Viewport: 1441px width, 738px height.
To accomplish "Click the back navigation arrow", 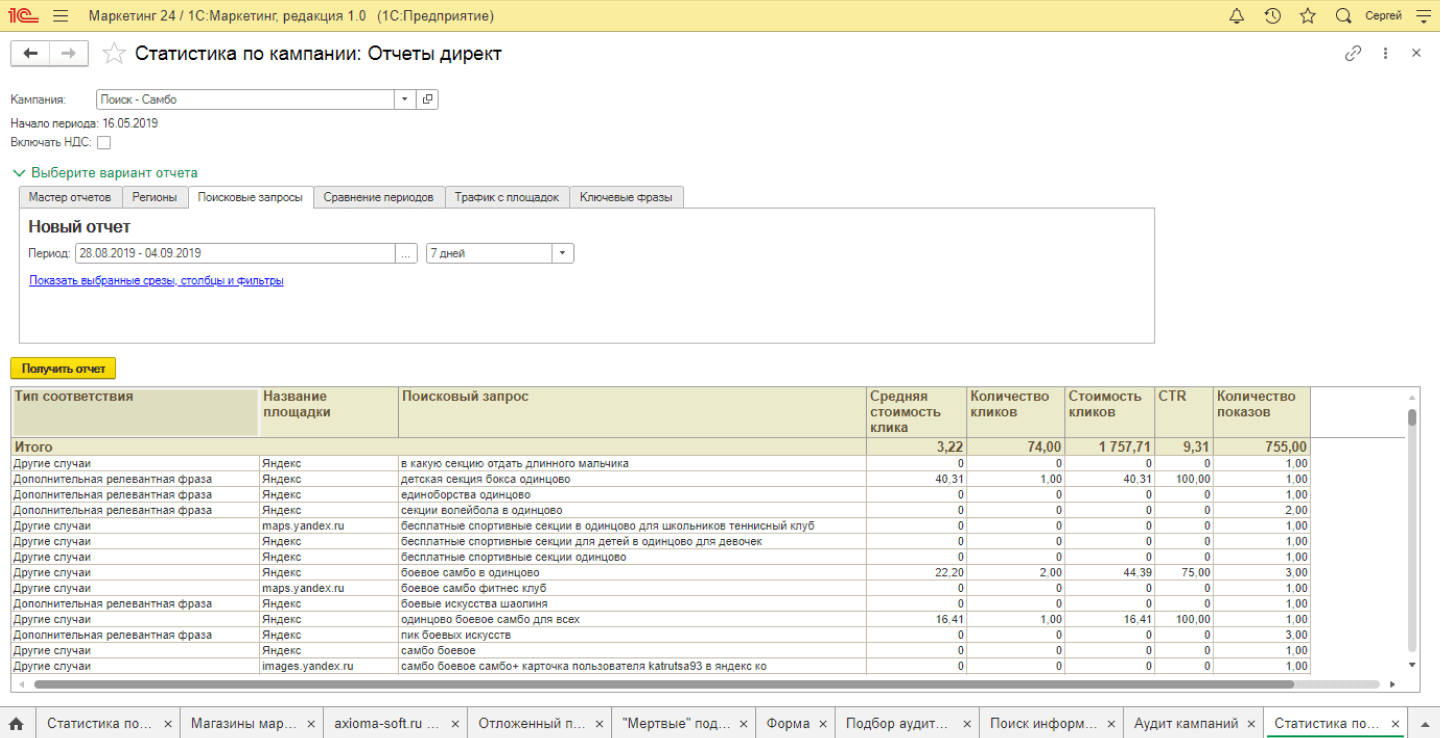I will click(30, 54).
